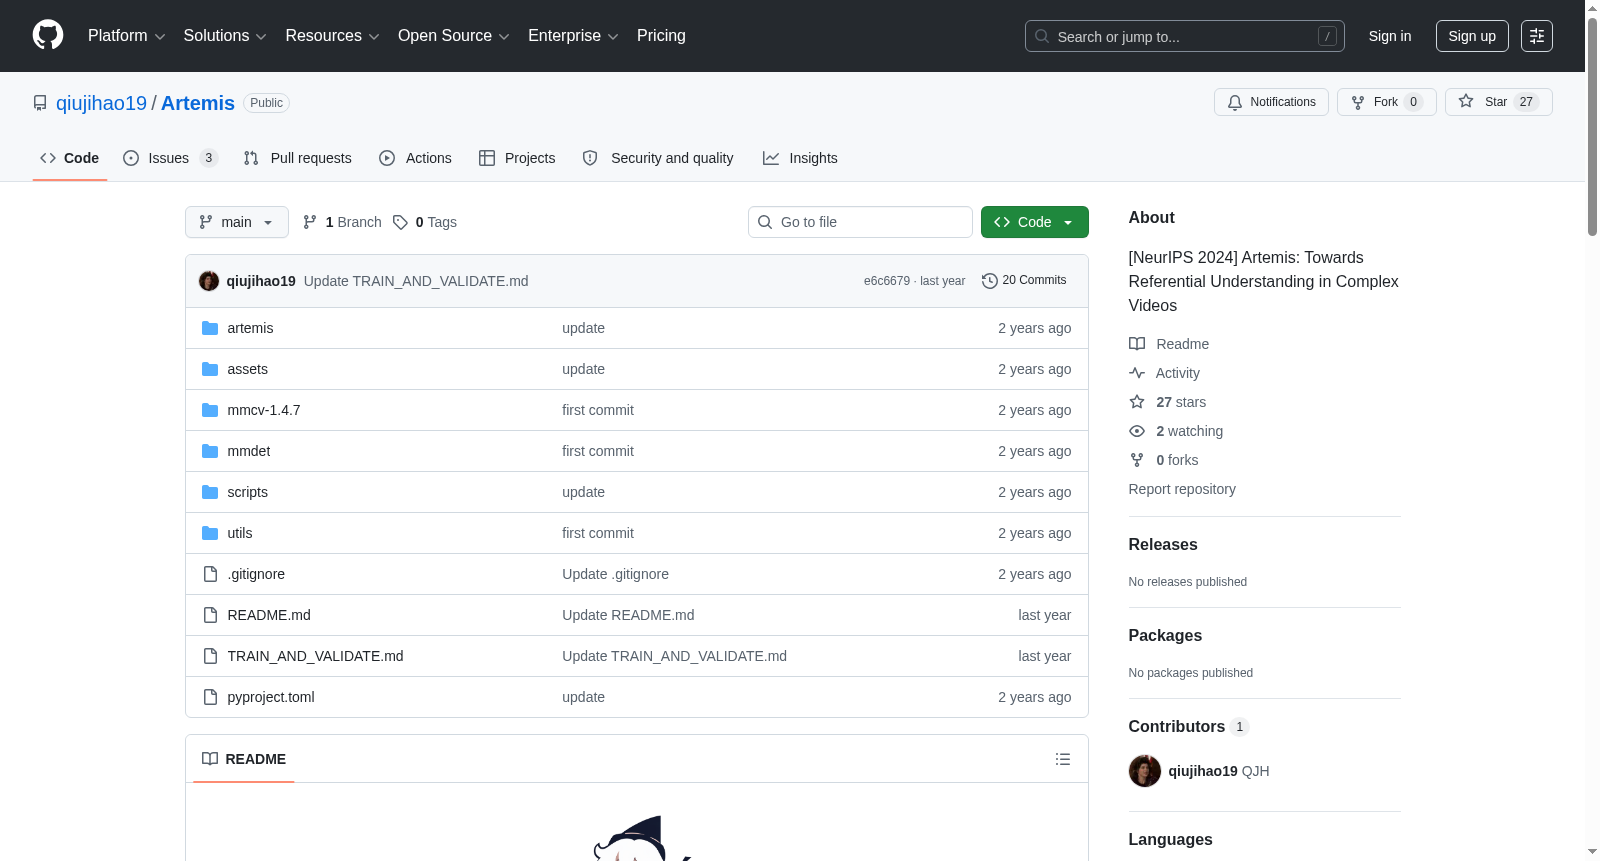This screenshot has height=861, width=1600.
Task: Click the Search or jump to field
Action: click(1185, 36)
